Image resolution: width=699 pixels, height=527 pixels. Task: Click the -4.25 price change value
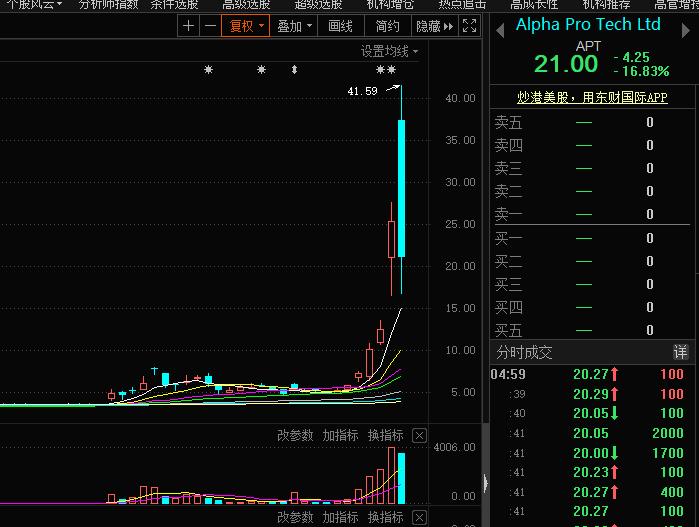coord(632,58)
